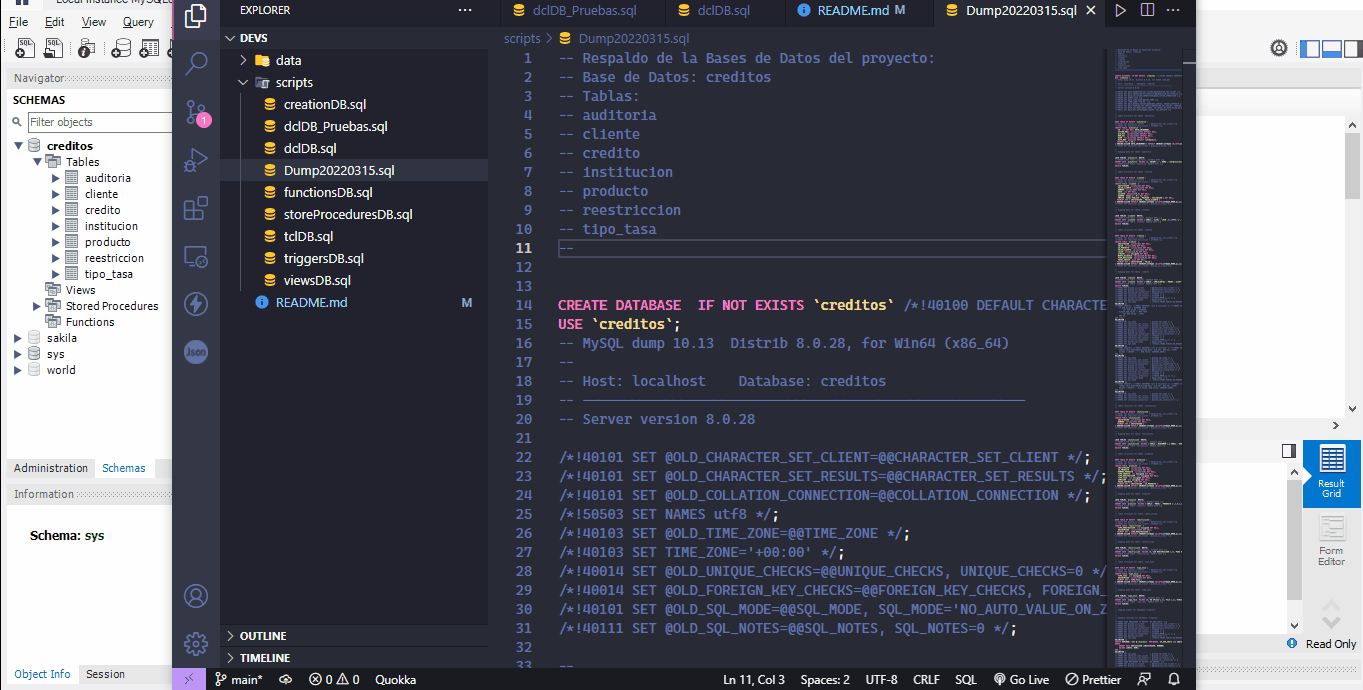Open the Extensions view

click(x=195, y=208)
